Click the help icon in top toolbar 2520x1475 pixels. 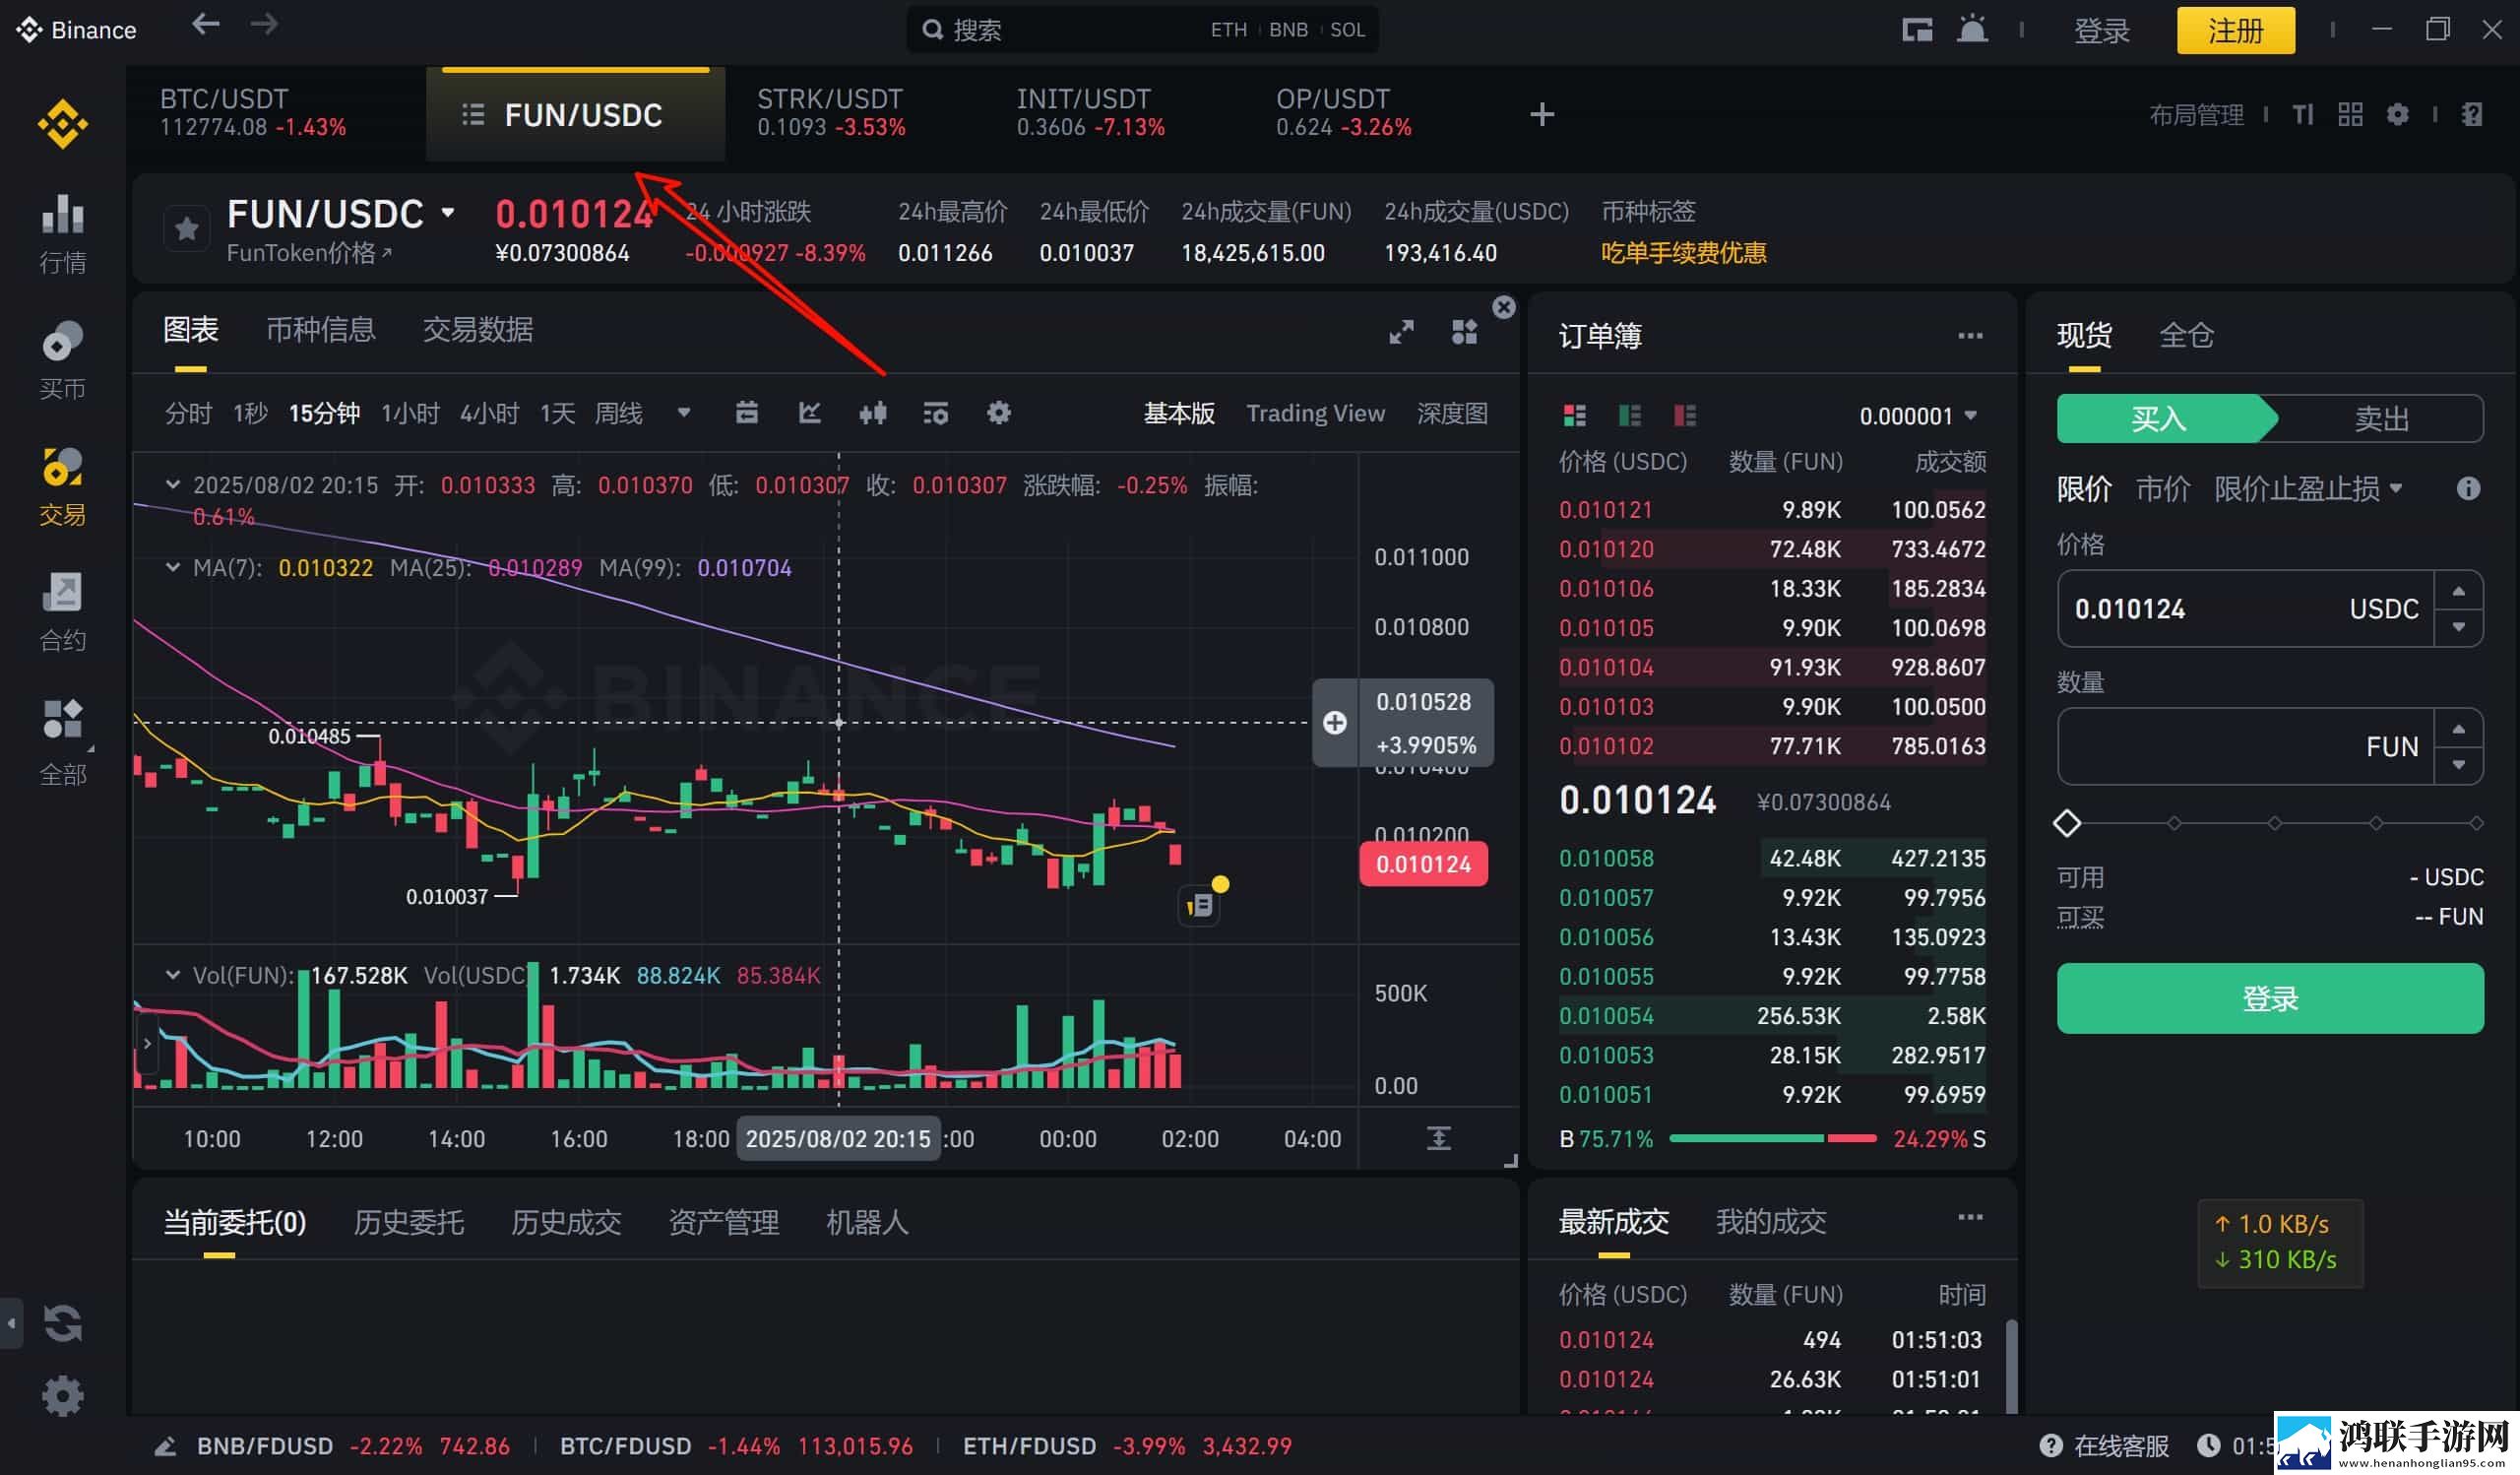[2472, 114]
